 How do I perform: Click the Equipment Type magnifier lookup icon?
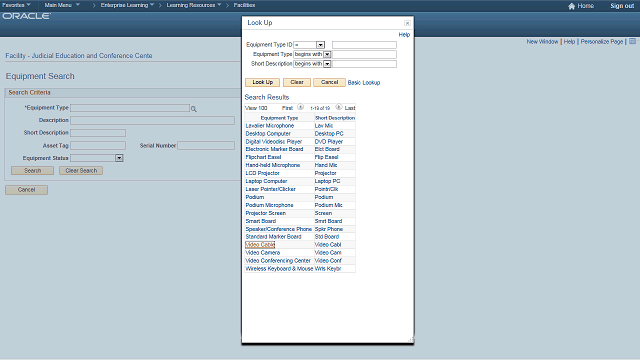(x=193, y=109)
